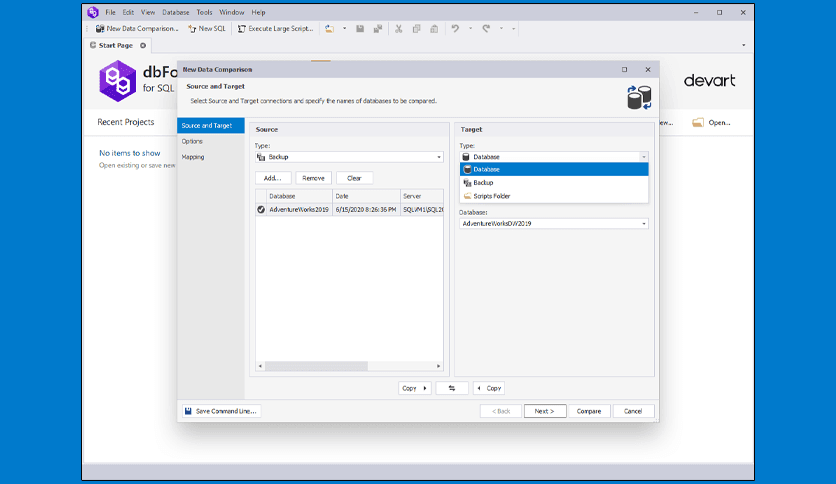Click the Save All toolbar icon
836x484 pixels.
pos(378,29)
